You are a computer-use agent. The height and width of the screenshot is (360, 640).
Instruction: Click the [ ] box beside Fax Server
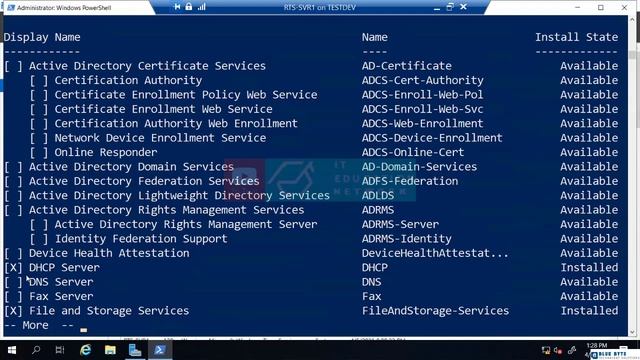pyautogui.click(x=13, y=296)
